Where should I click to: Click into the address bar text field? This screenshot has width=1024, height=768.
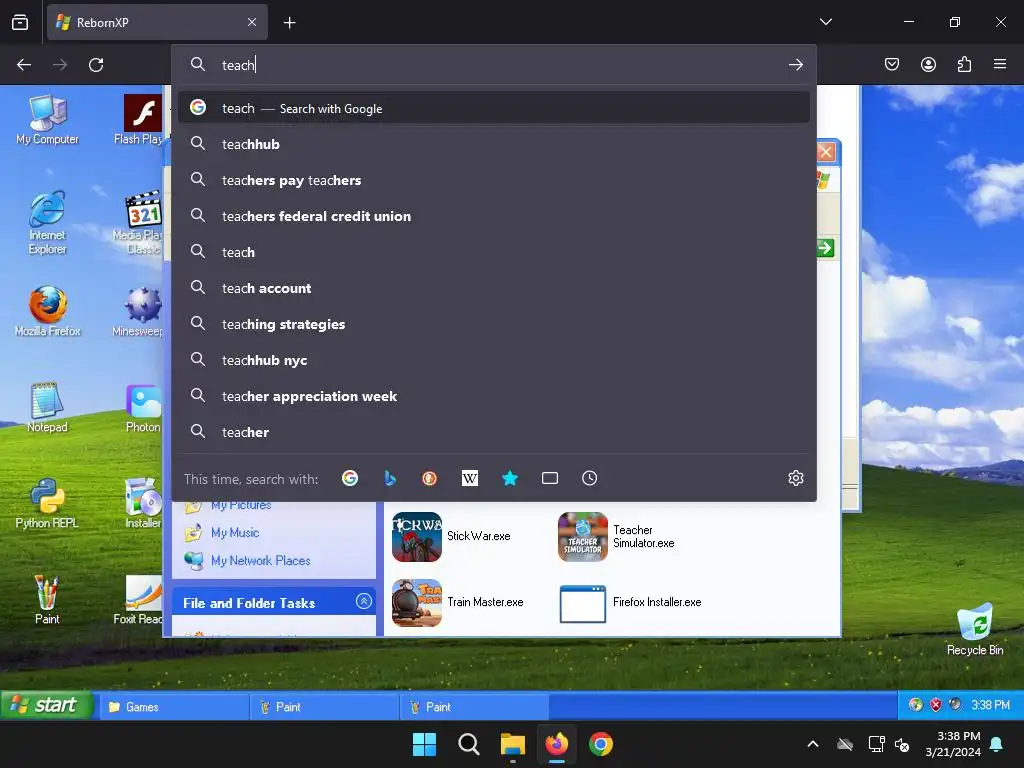click(x=496, y=65)
